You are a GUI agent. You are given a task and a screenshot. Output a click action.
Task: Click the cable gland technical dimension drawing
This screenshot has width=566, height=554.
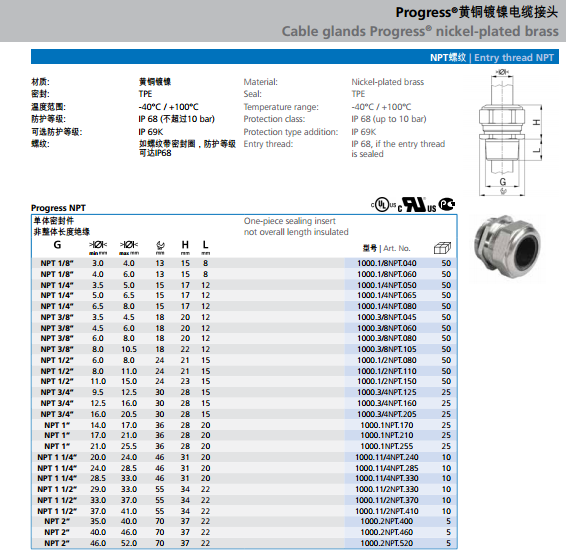point(510,132)
